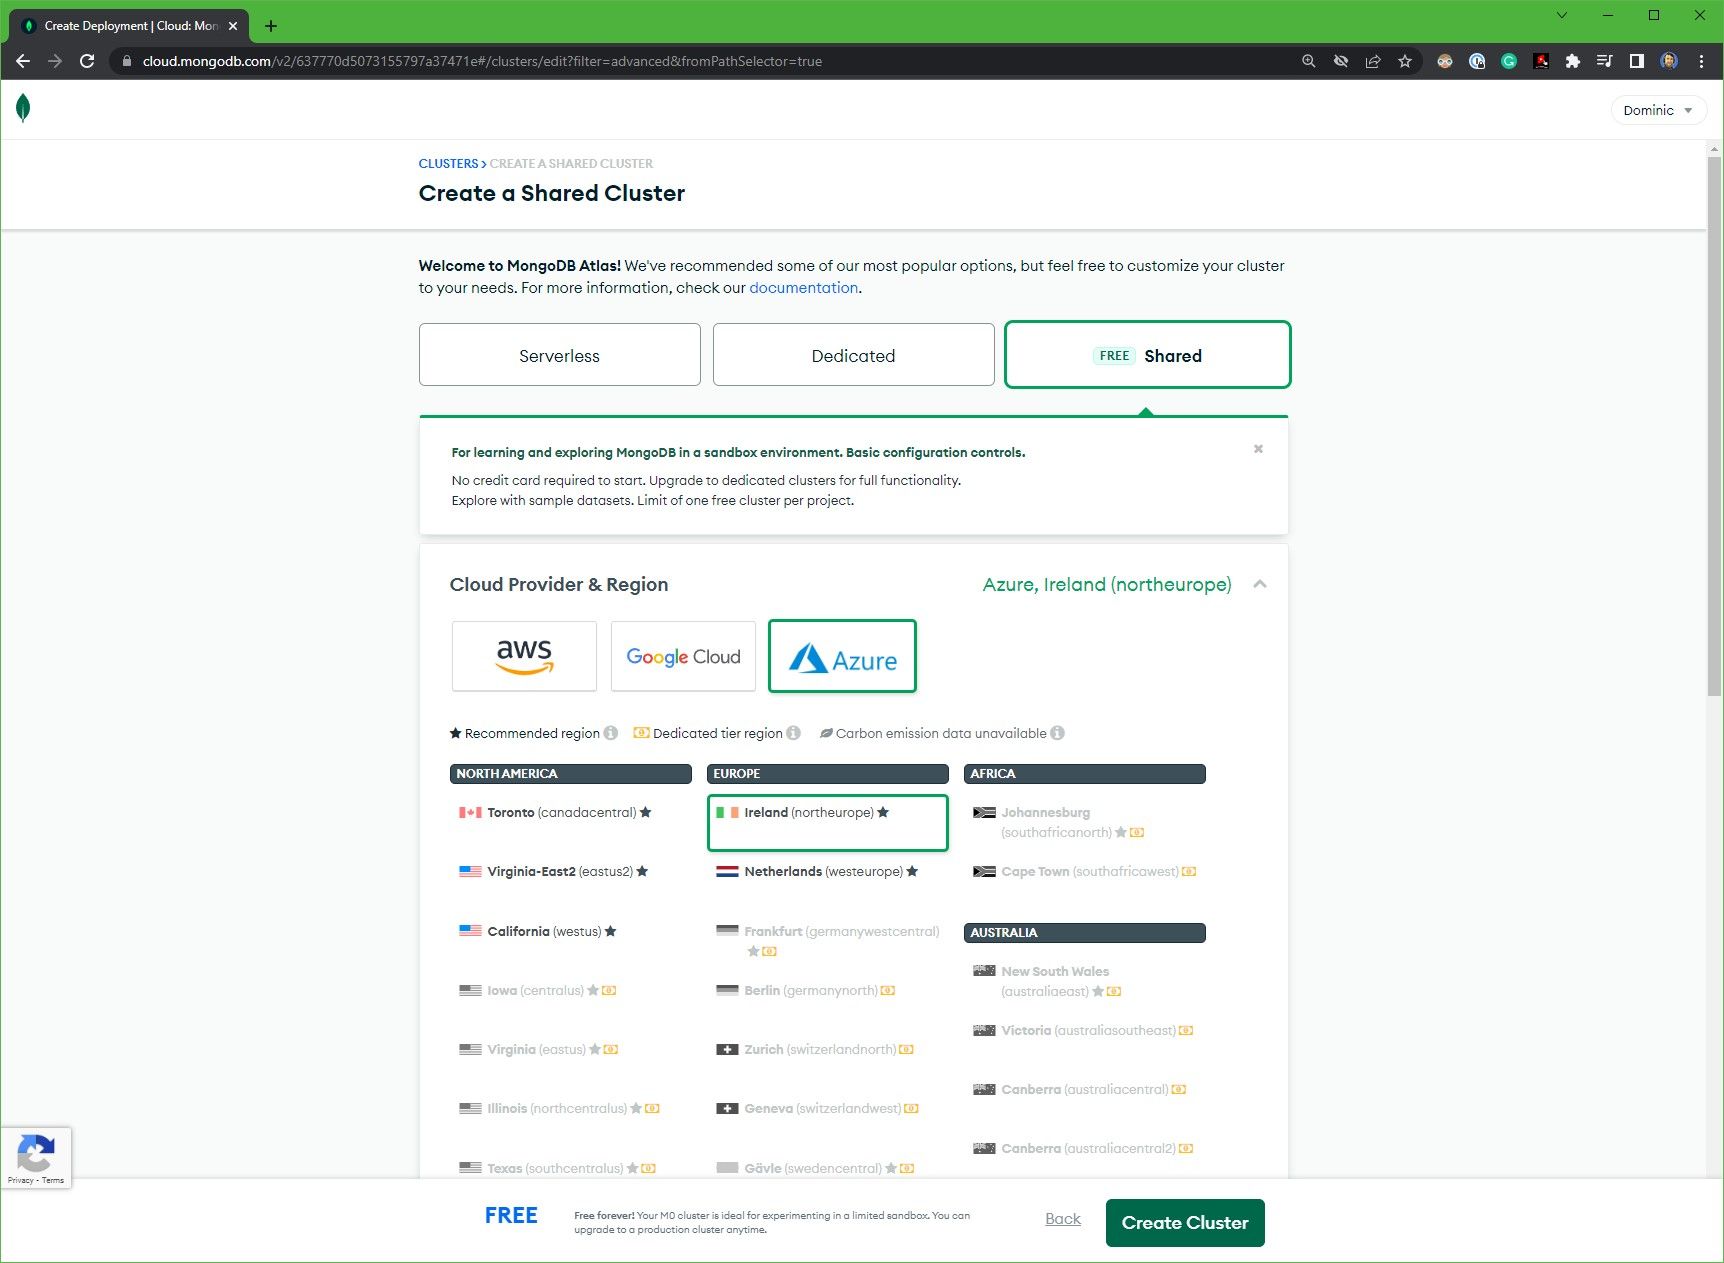Select the AWS cloud provider
The image size is (1724, 1263).
523,656
